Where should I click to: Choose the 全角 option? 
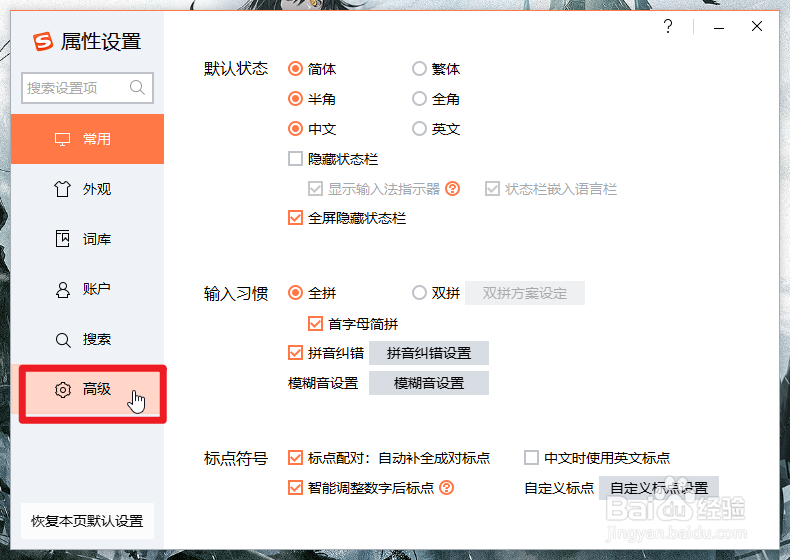pos(419,99)
